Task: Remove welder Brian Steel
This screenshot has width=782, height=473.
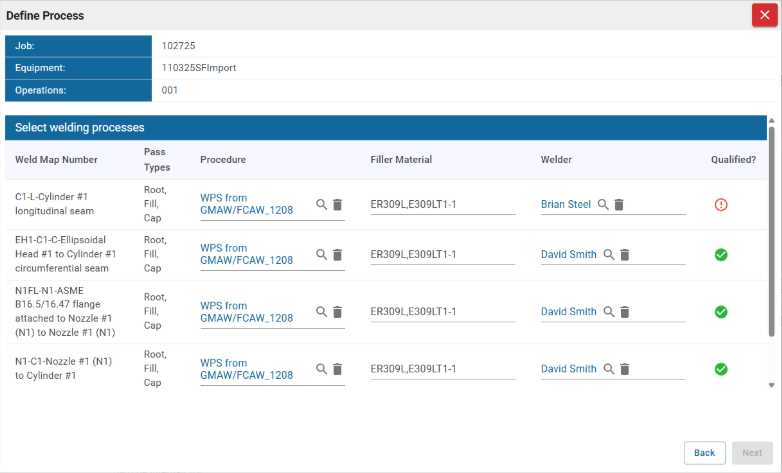Action: pos(619,204)
